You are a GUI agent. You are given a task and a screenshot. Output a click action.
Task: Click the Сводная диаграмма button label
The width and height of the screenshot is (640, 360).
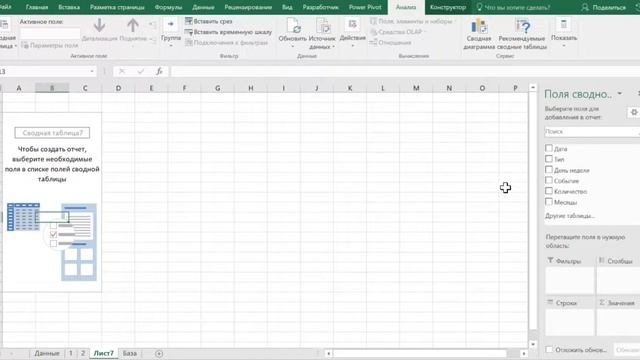tap(479, 42)
